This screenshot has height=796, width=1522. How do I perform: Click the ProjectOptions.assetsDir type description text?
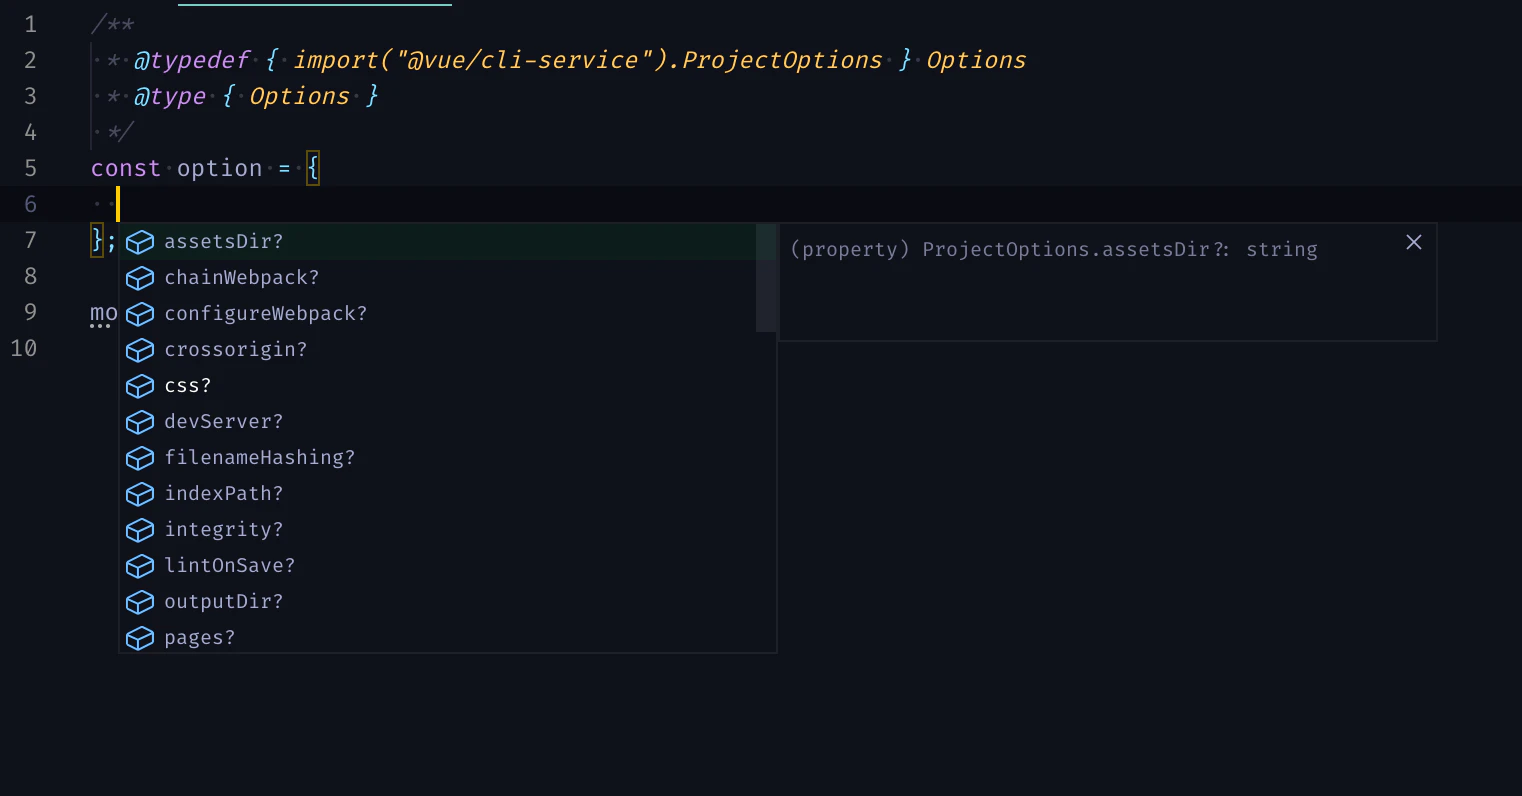coord(1054,250)
